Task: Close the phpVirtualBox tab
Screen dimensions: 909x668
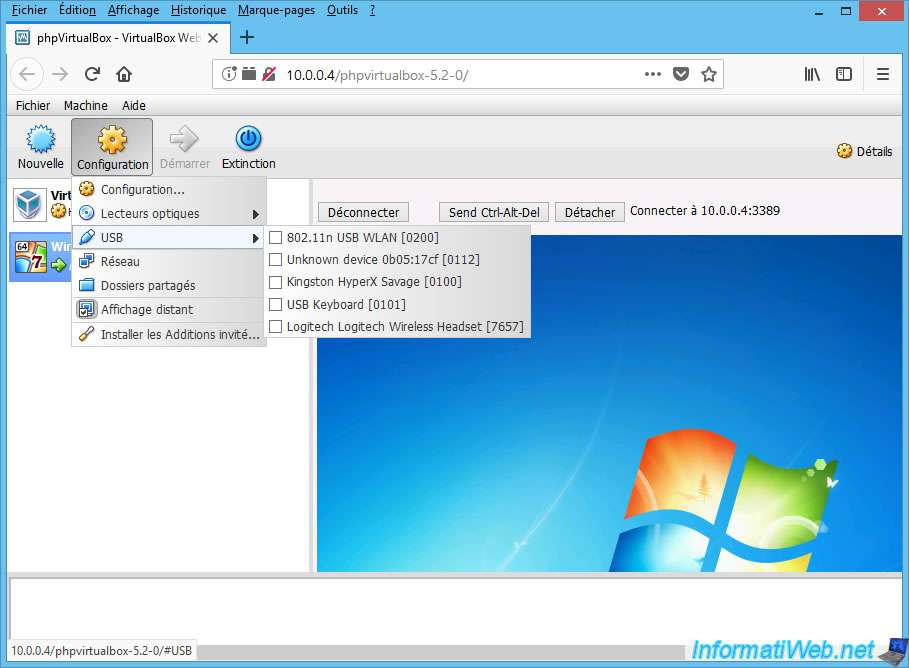Action: [213, 38]
